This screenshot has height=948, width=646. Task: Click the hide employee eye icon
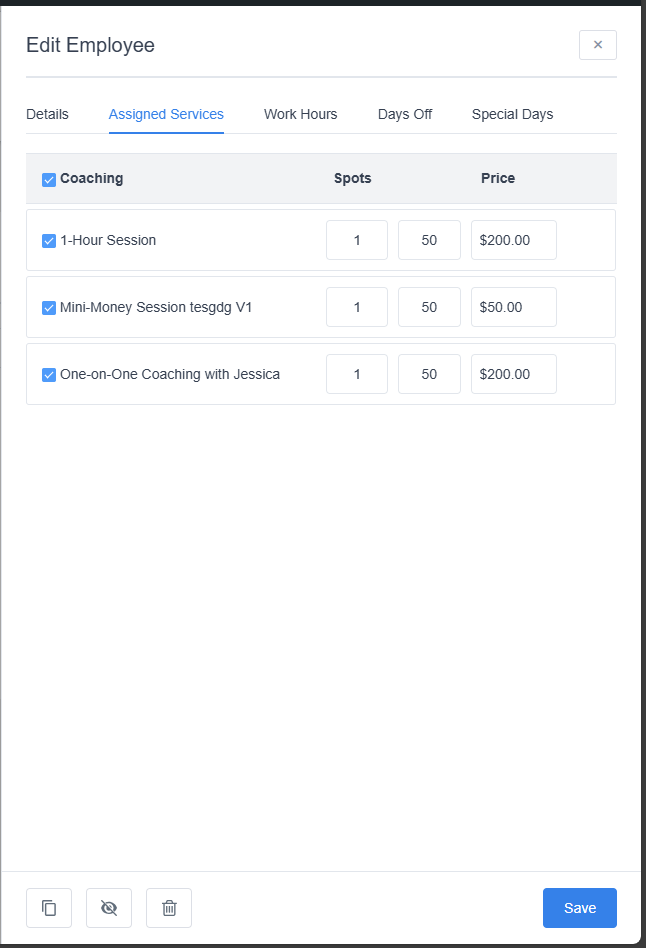click(x=109, y=908)
